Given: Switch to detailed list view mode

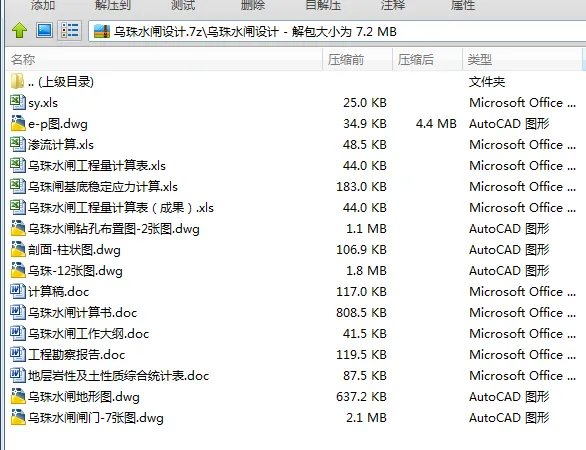Looking at the screenshot, I should click(70, 30).
